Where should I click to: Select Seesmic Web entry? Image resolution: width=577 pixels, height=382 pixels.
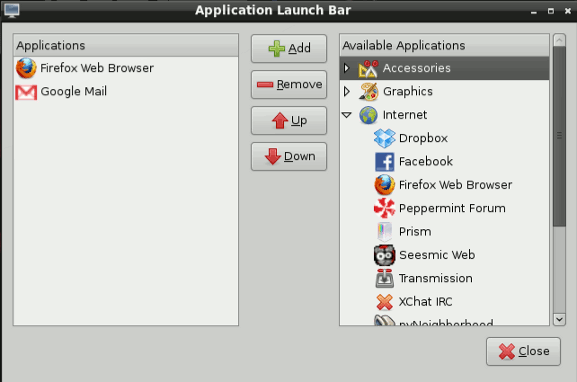coord(437,255)
